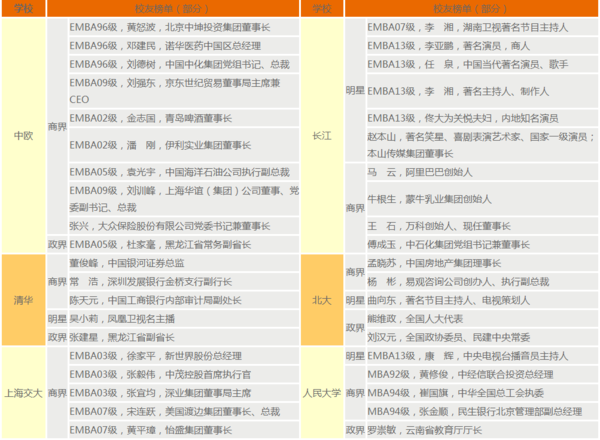
Task: Select the row for 牛根生, 蒙牛乳业集团创始人
Action: (x=482, y=199)
